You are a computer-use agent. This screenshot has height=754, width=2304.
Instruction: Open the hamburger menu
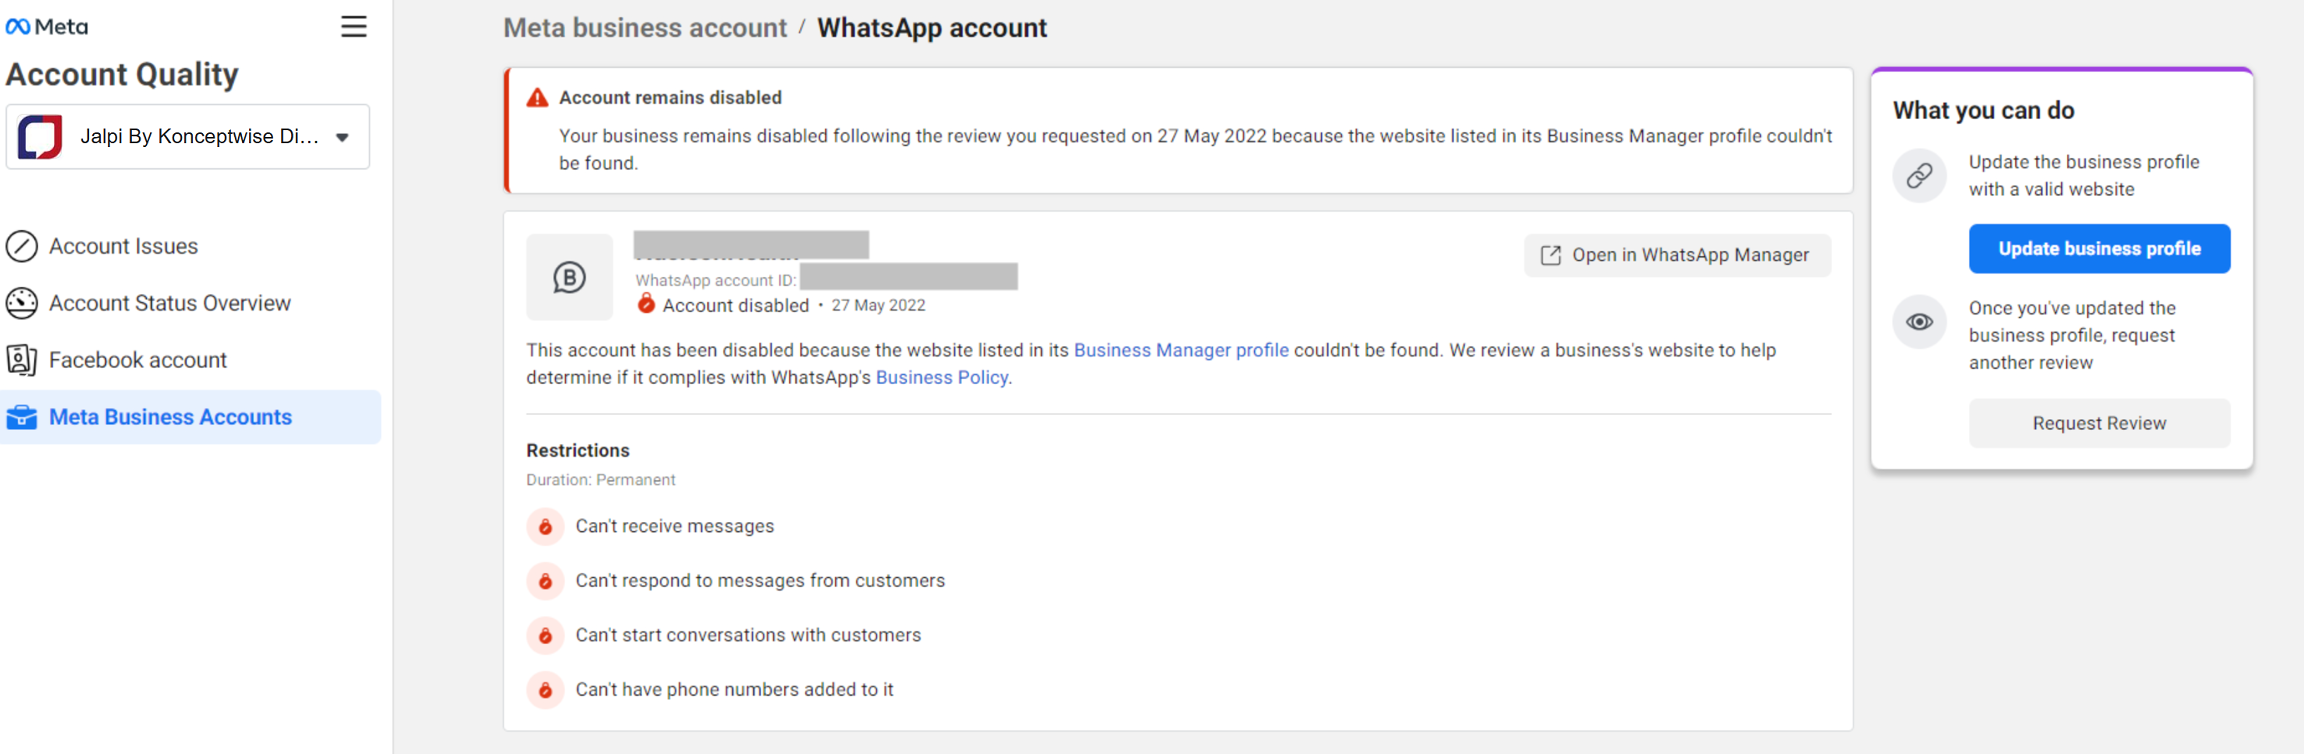coord(353,27)
